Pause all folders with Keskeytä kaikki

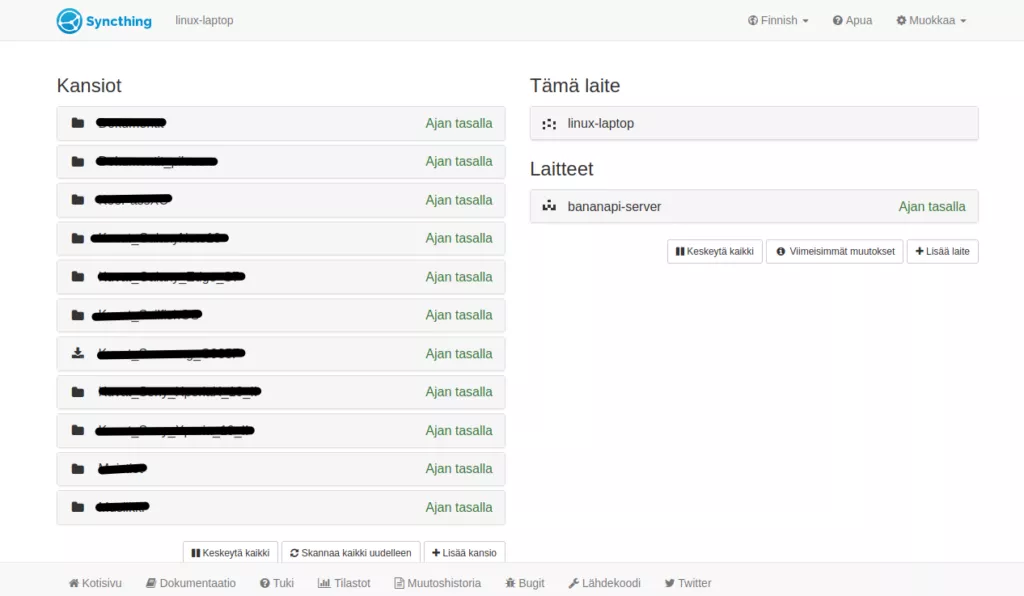230,553
